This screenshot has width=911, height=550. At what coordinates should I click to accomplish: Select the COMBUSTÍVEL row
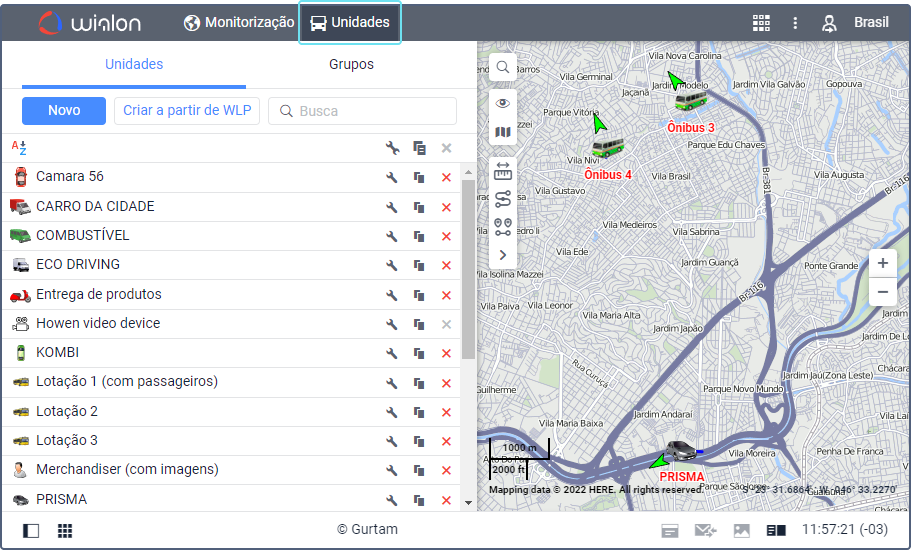(231, 236)
